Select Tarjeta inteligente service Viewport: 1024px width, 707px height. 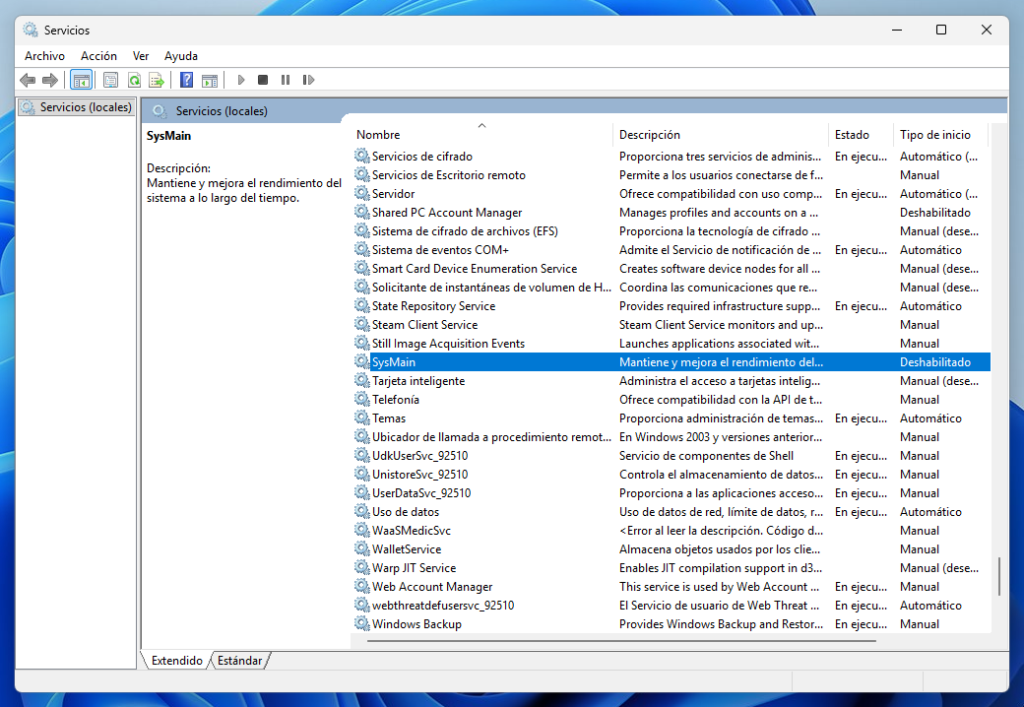[x=672, y=381]
